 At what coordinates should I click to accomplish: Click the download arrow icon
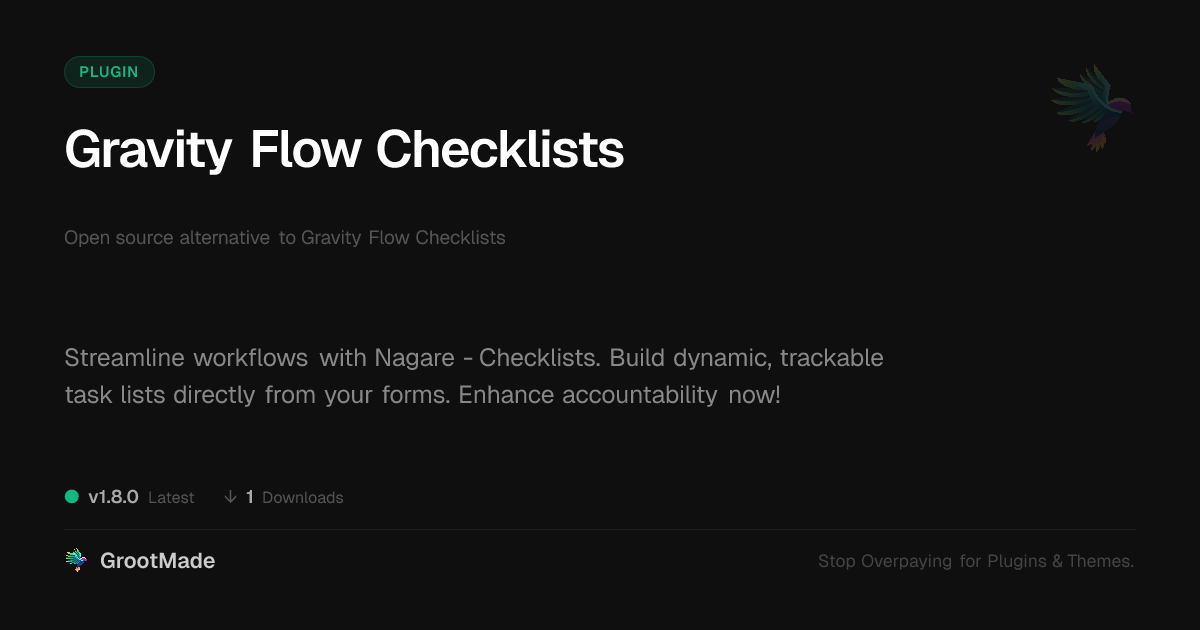click(230, 497)
